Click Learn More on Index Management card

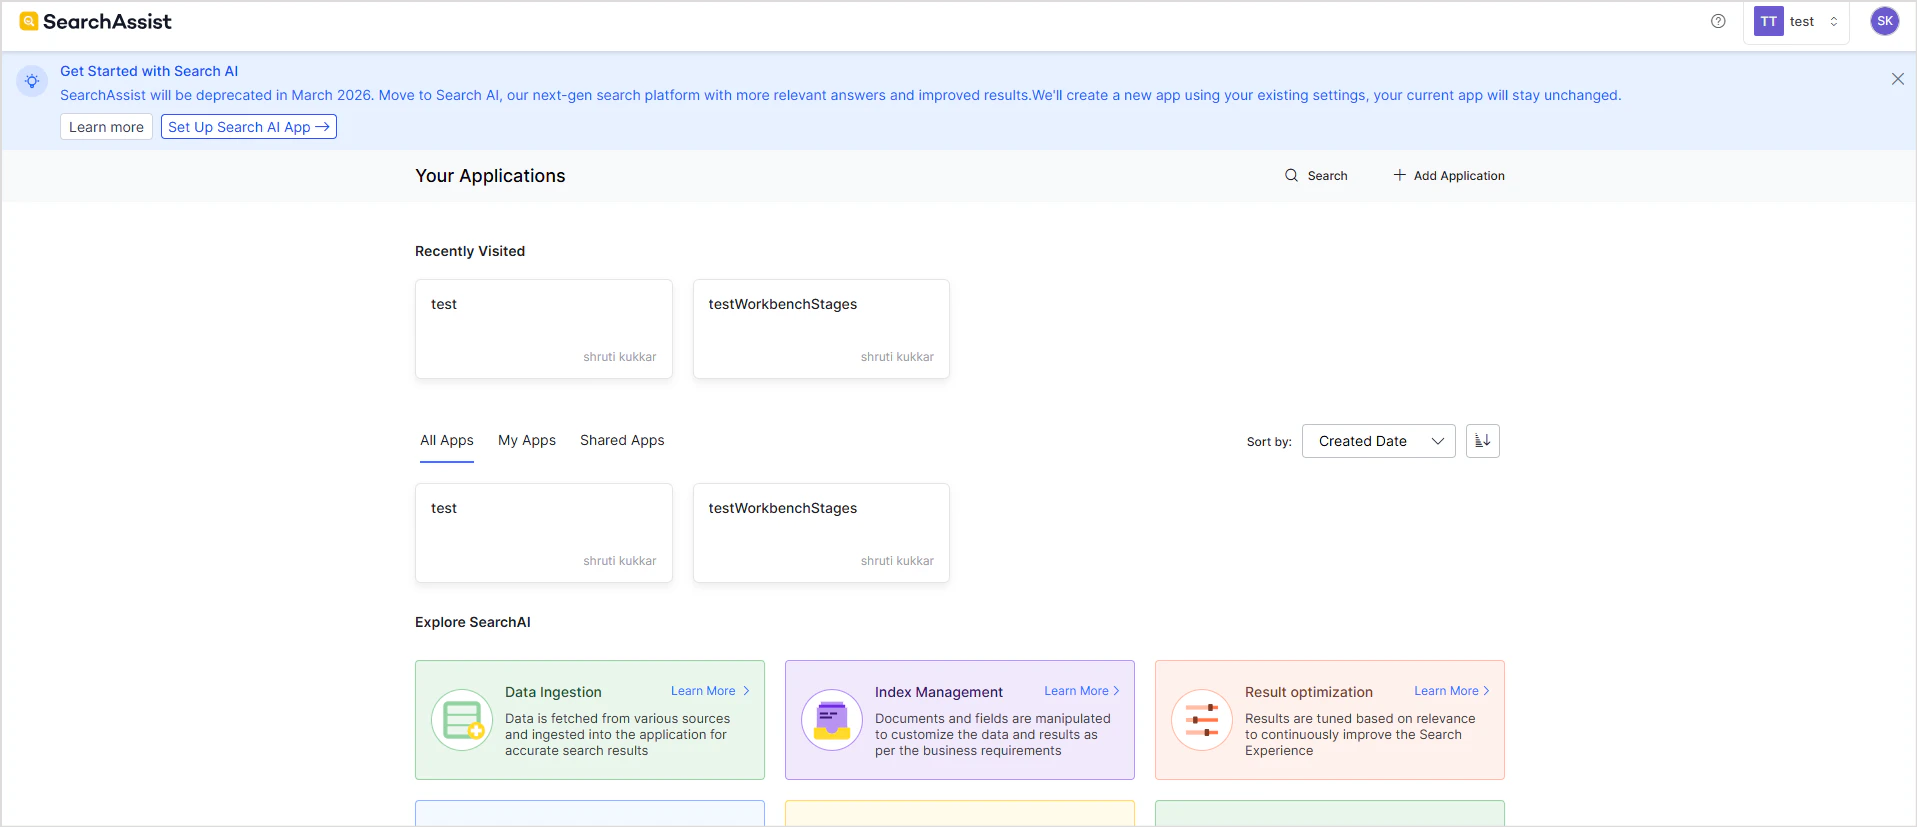coord(1082,691)
